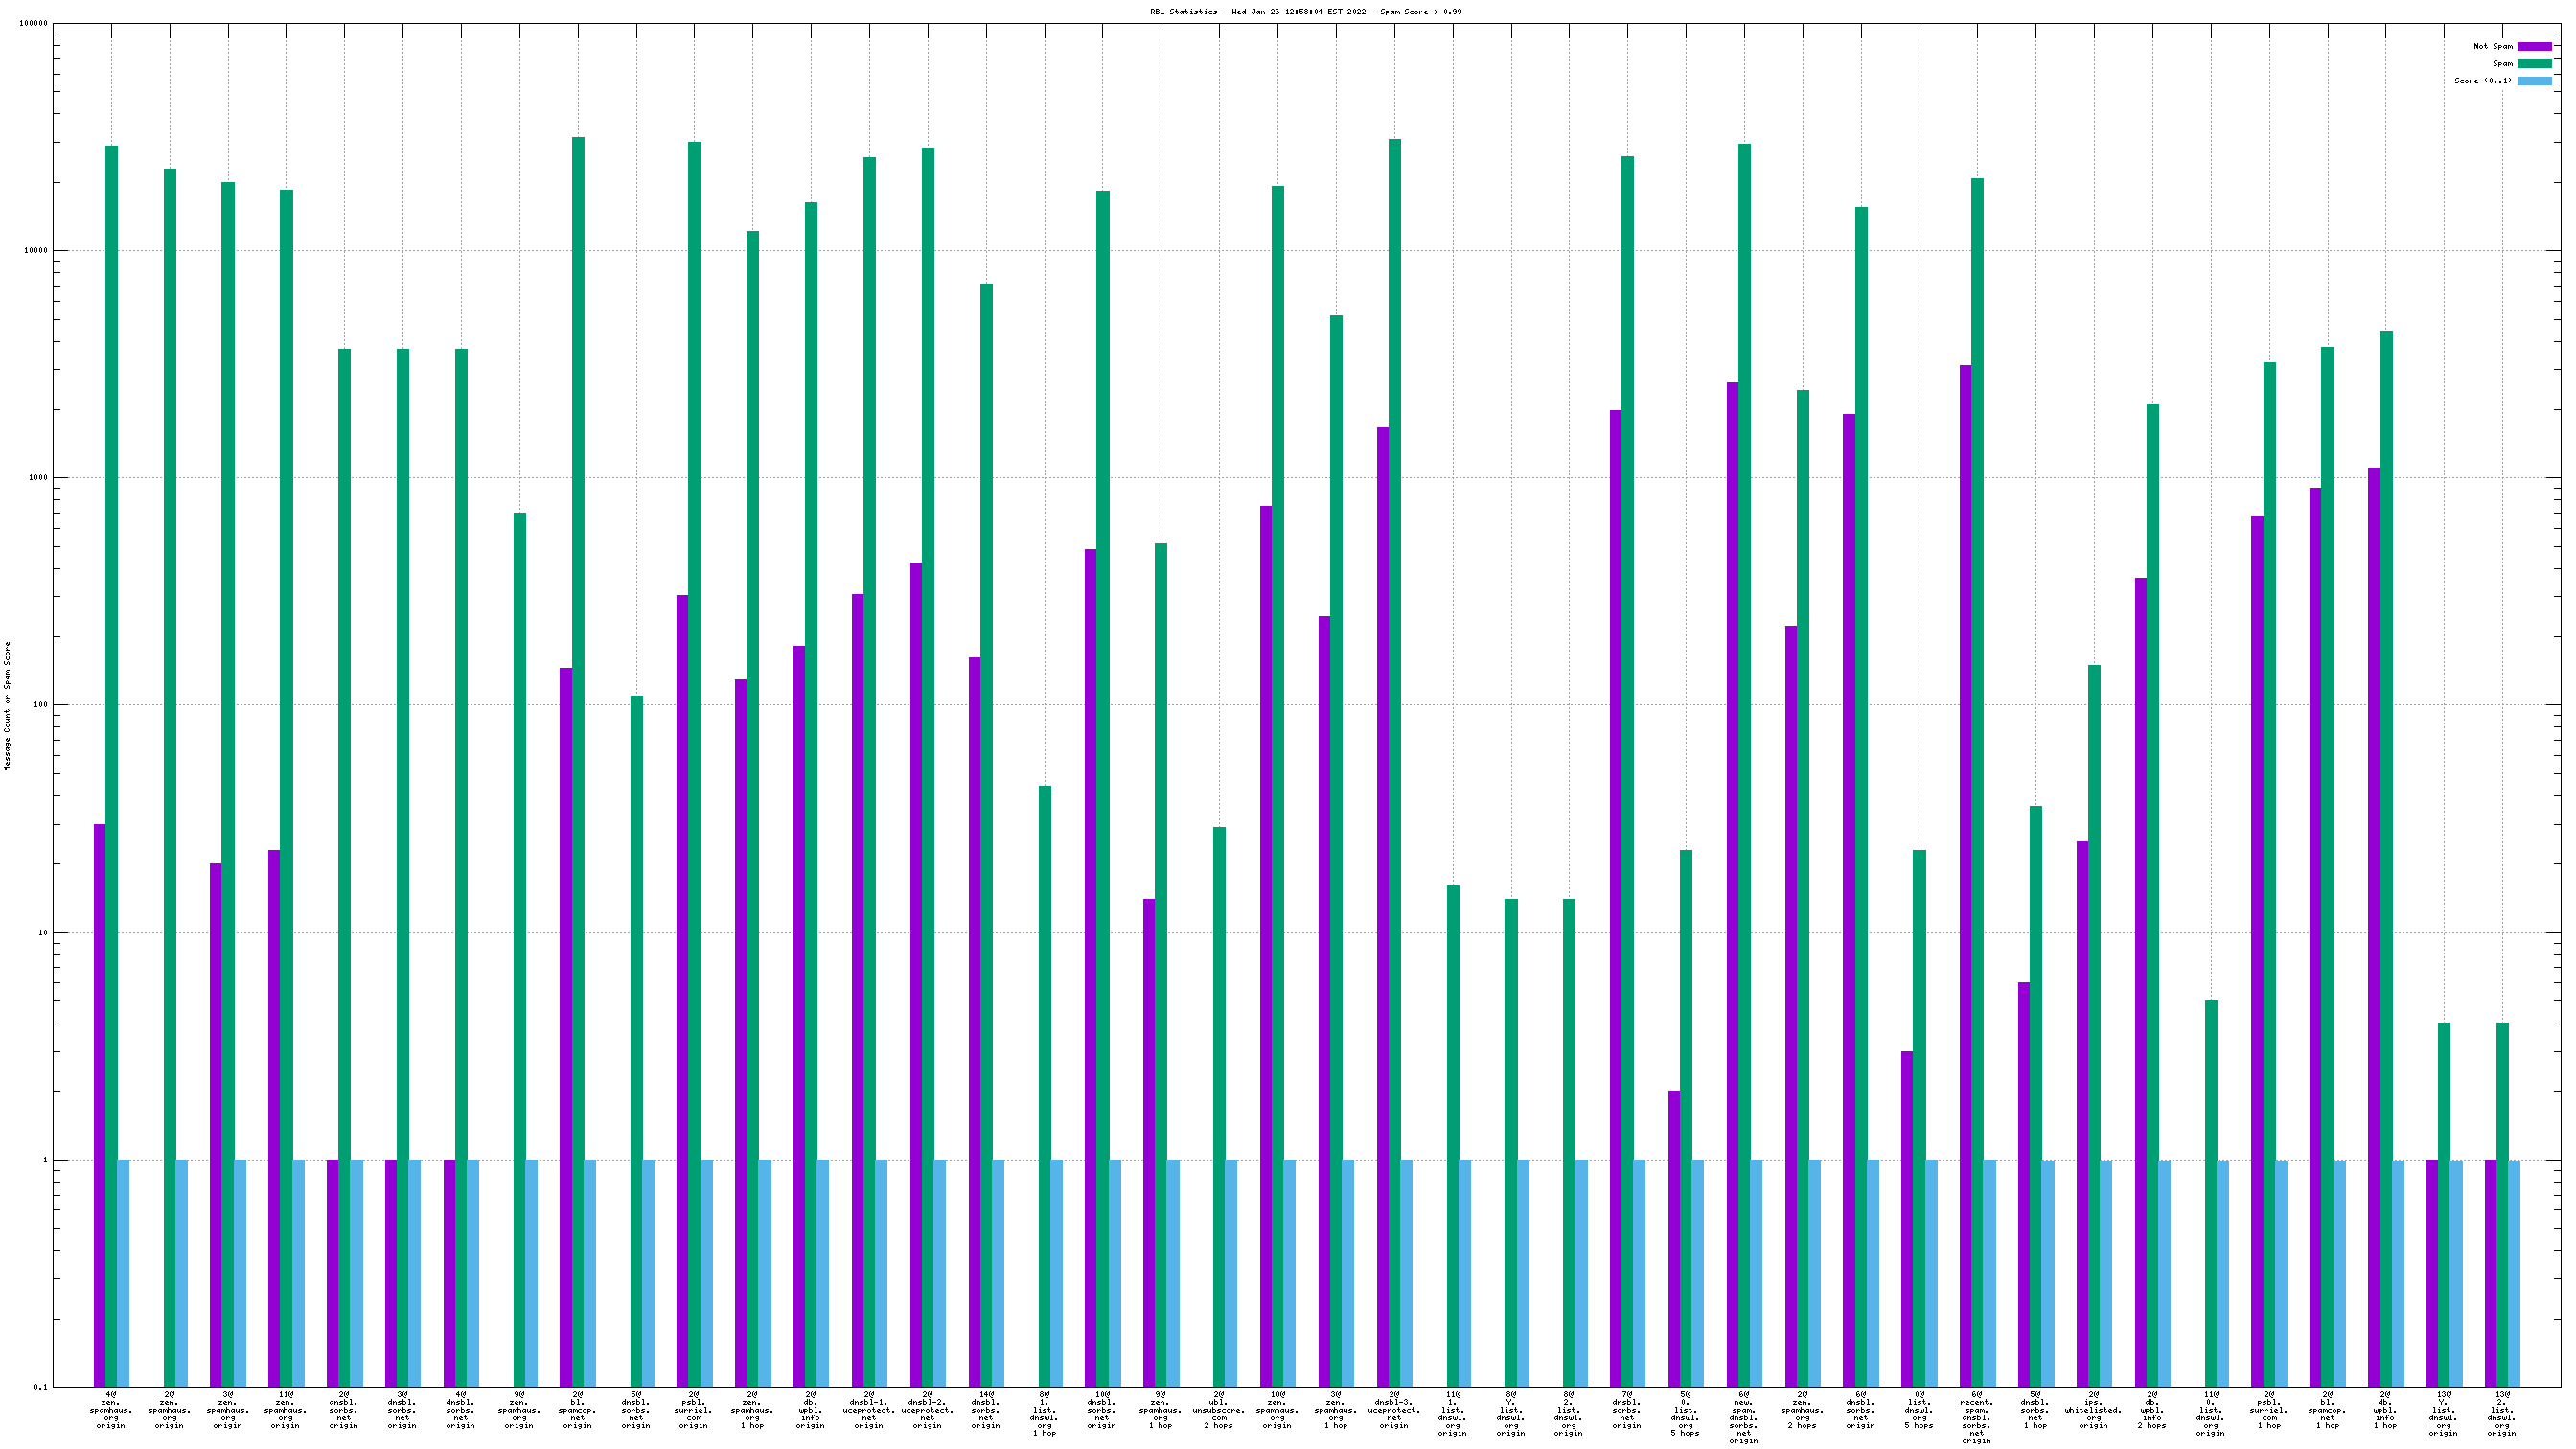The height and width of the screenshot is (1449, 2576).
Task: Click the dnsbl-1.uceprotect.net origin label
Action: pos(869,1409)
